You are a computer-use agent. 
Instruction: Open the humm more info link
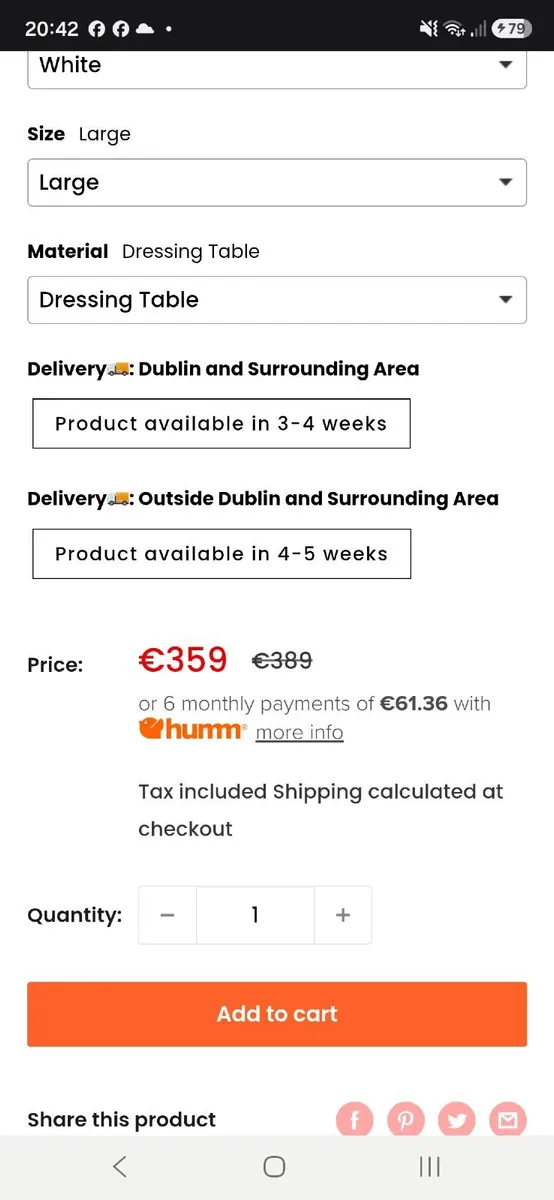pos(299,732)
